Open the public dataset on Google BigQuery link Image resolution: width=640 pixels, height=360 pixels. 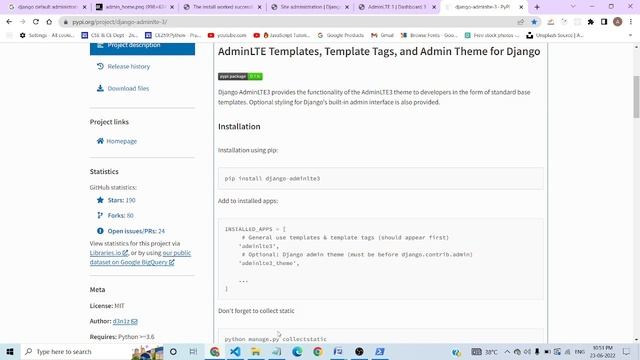point(132,262)
